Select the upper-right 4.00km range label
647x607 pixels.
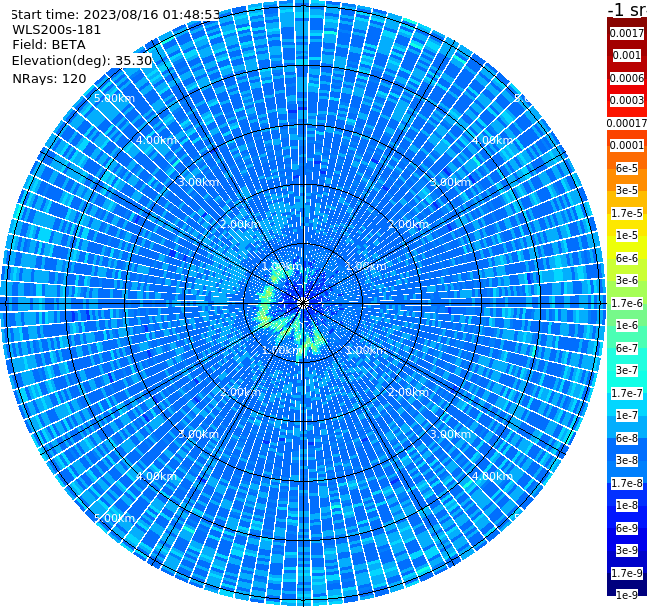pos(492,140)
